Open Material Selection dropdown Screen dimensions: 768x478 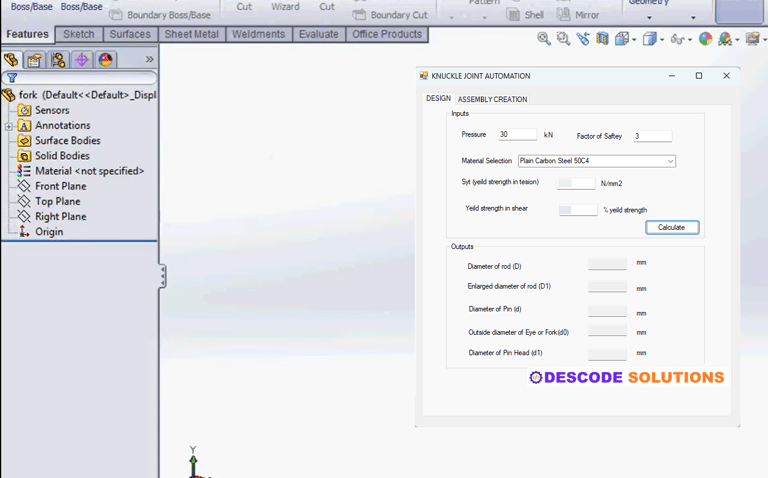tap(670, 161)
